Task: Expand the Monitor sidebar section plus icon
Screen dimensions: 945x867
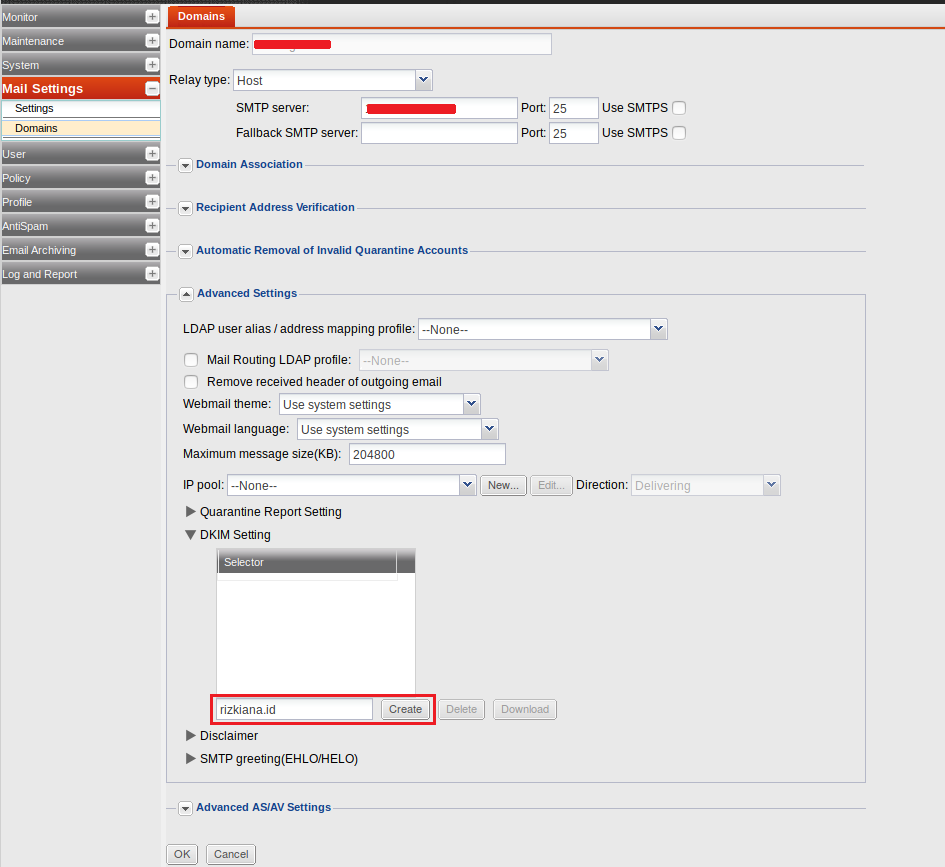Action: point(151,16)
